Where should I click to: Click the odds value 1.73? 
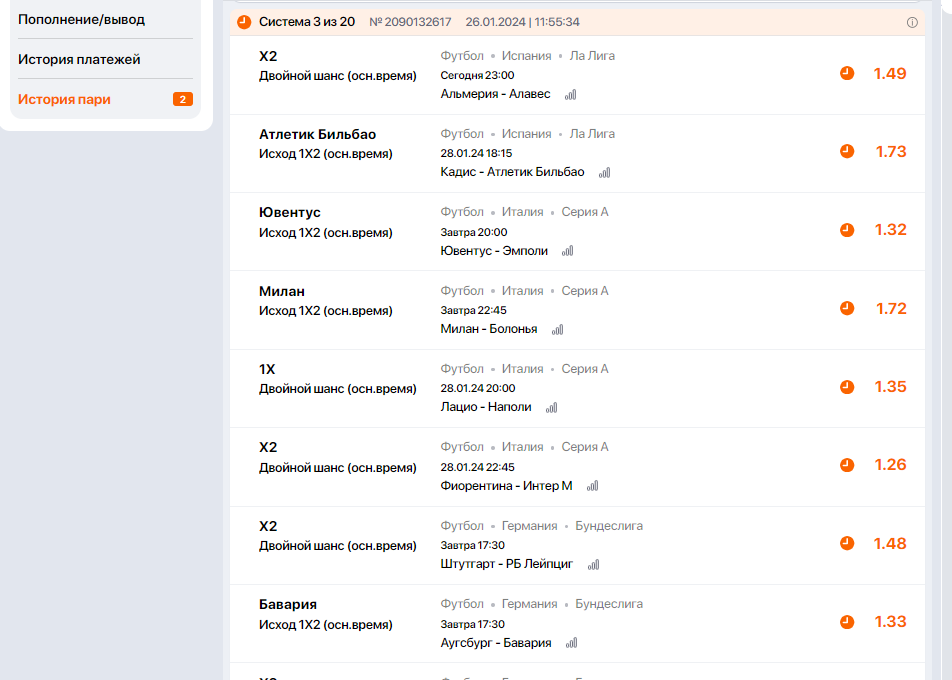(891, 151)
